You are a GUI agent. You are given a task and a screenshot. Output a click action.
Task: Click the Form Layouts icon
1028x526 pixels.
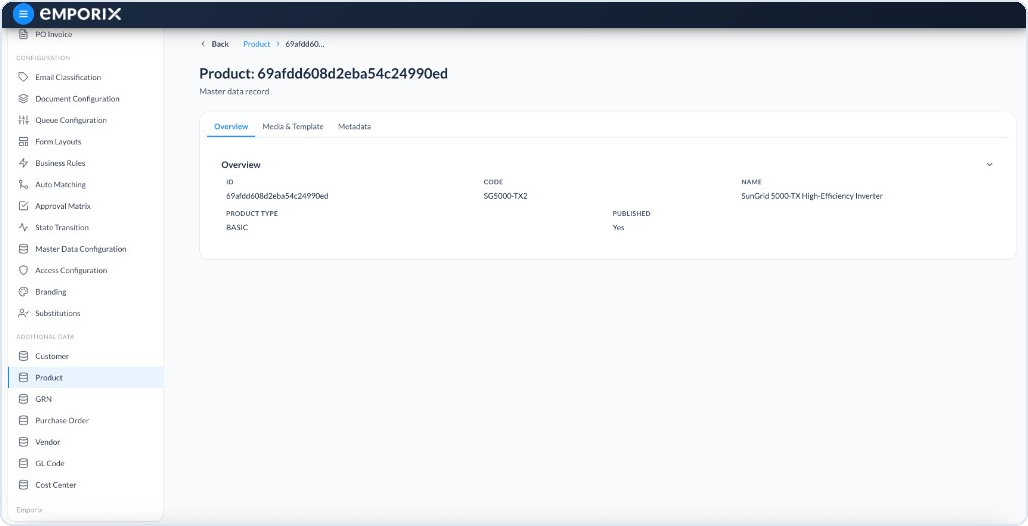[x=24, y=142]
